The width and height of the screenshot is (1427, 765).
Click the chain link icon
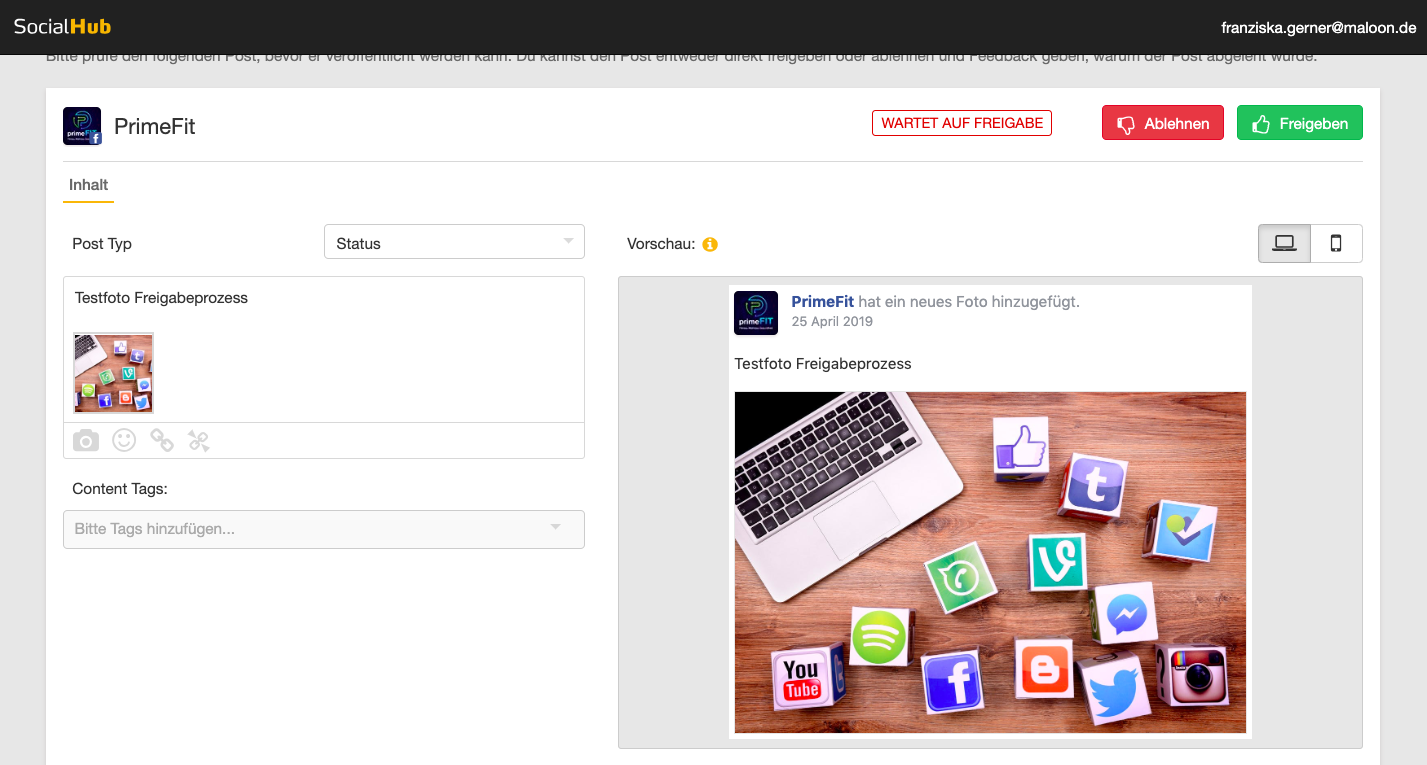[x=162, y=440]
